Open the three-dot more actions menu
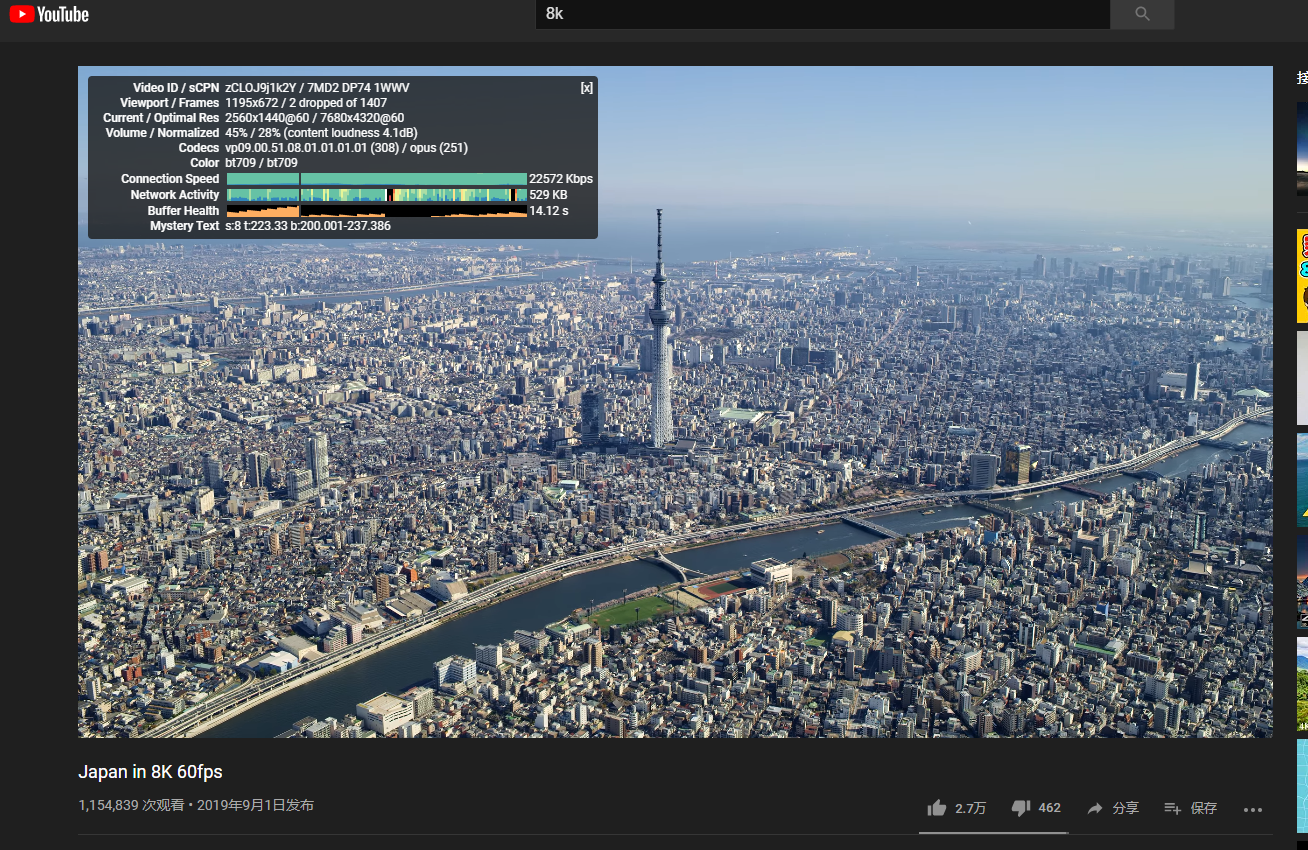 [1252, 809]
